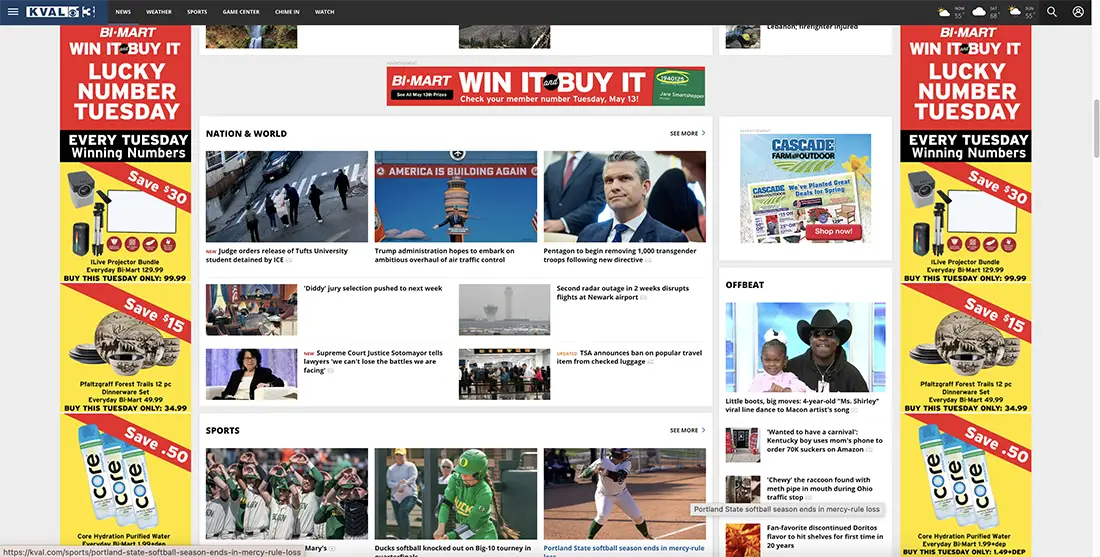Click the foggy Newark tower thumbnail
Image resolution: width=1100 pixels, height=557 pixels.
504,309
